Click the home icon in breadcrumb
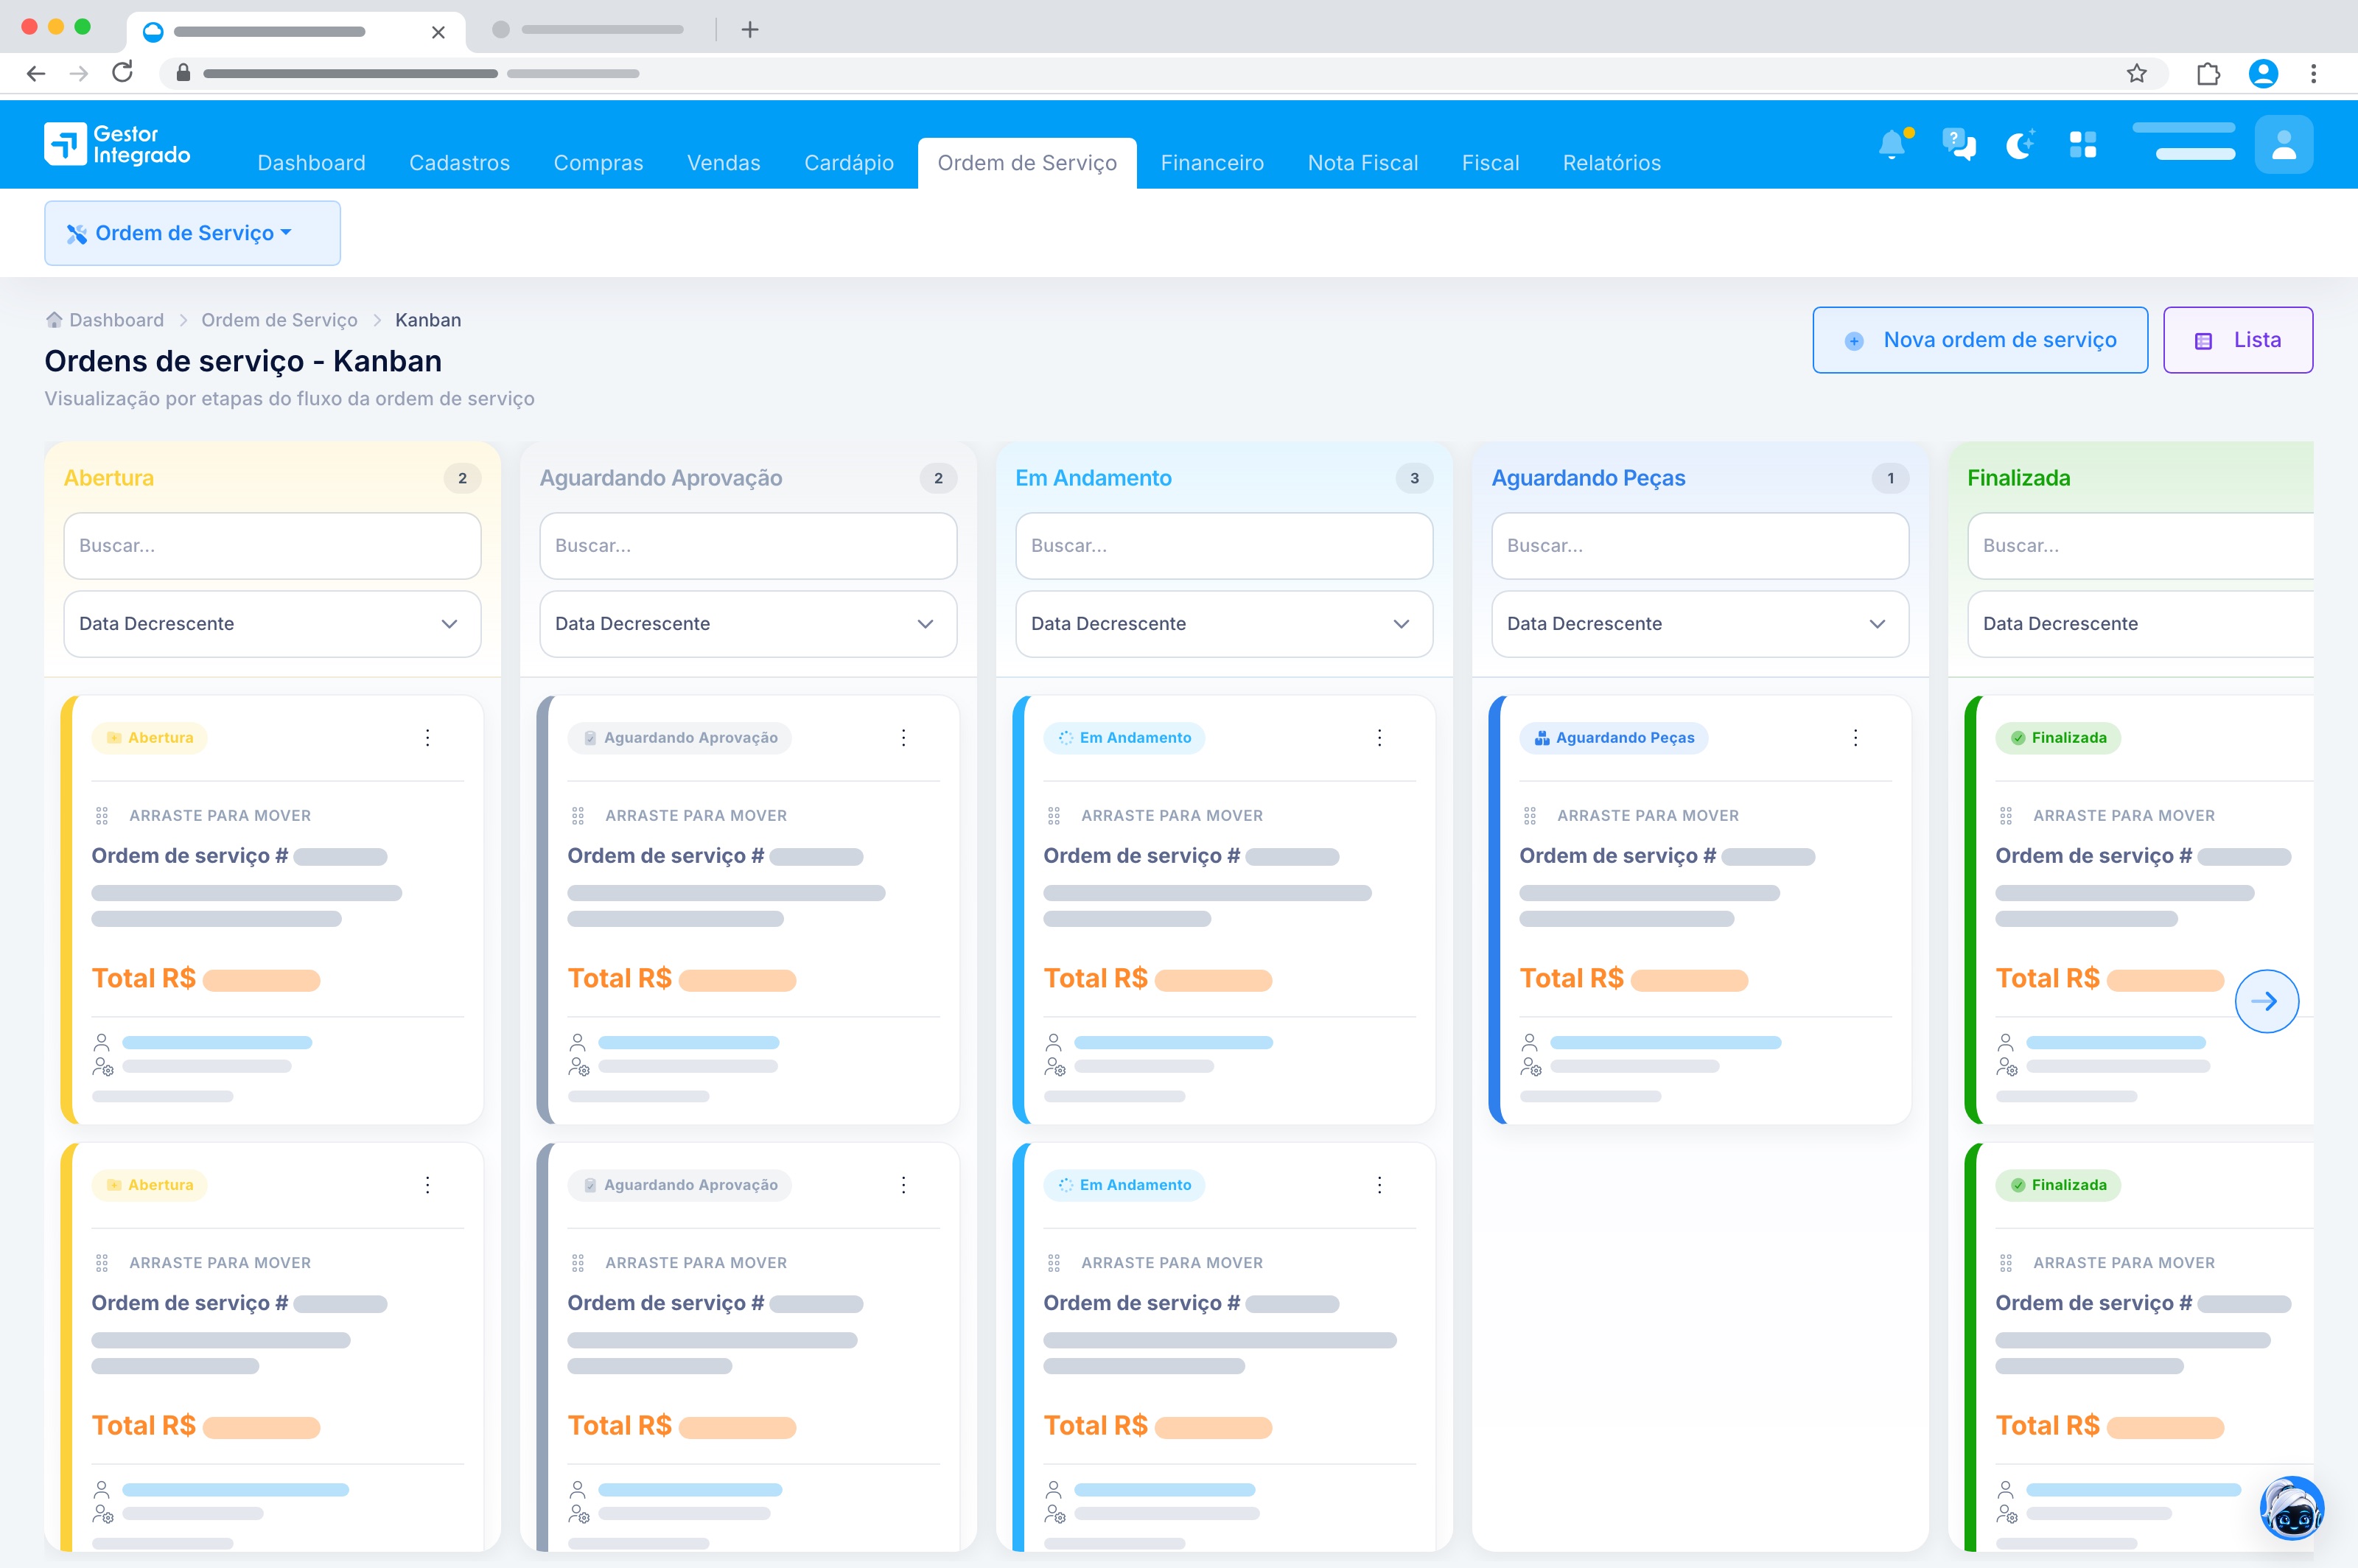Screen dimensions: 2358x1568 tap(54, 320)
